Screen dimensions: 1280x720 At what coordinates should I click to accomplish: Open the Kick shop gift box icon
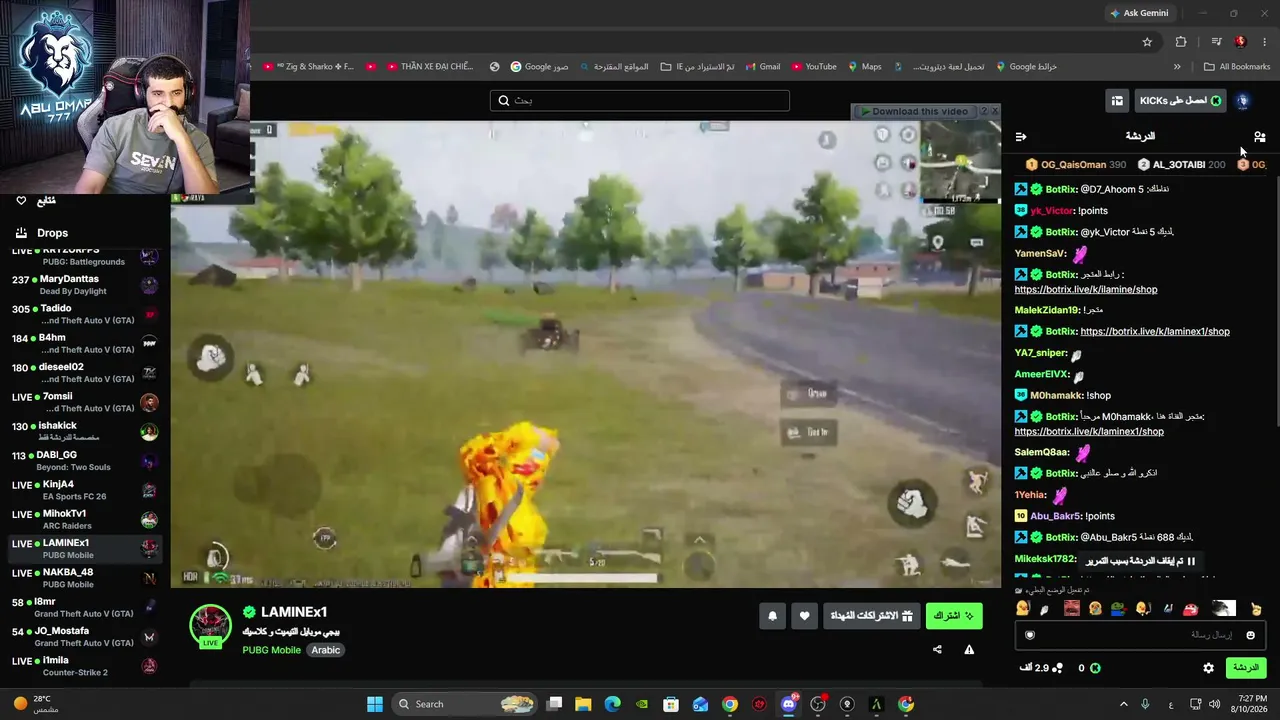[1117, 101]
